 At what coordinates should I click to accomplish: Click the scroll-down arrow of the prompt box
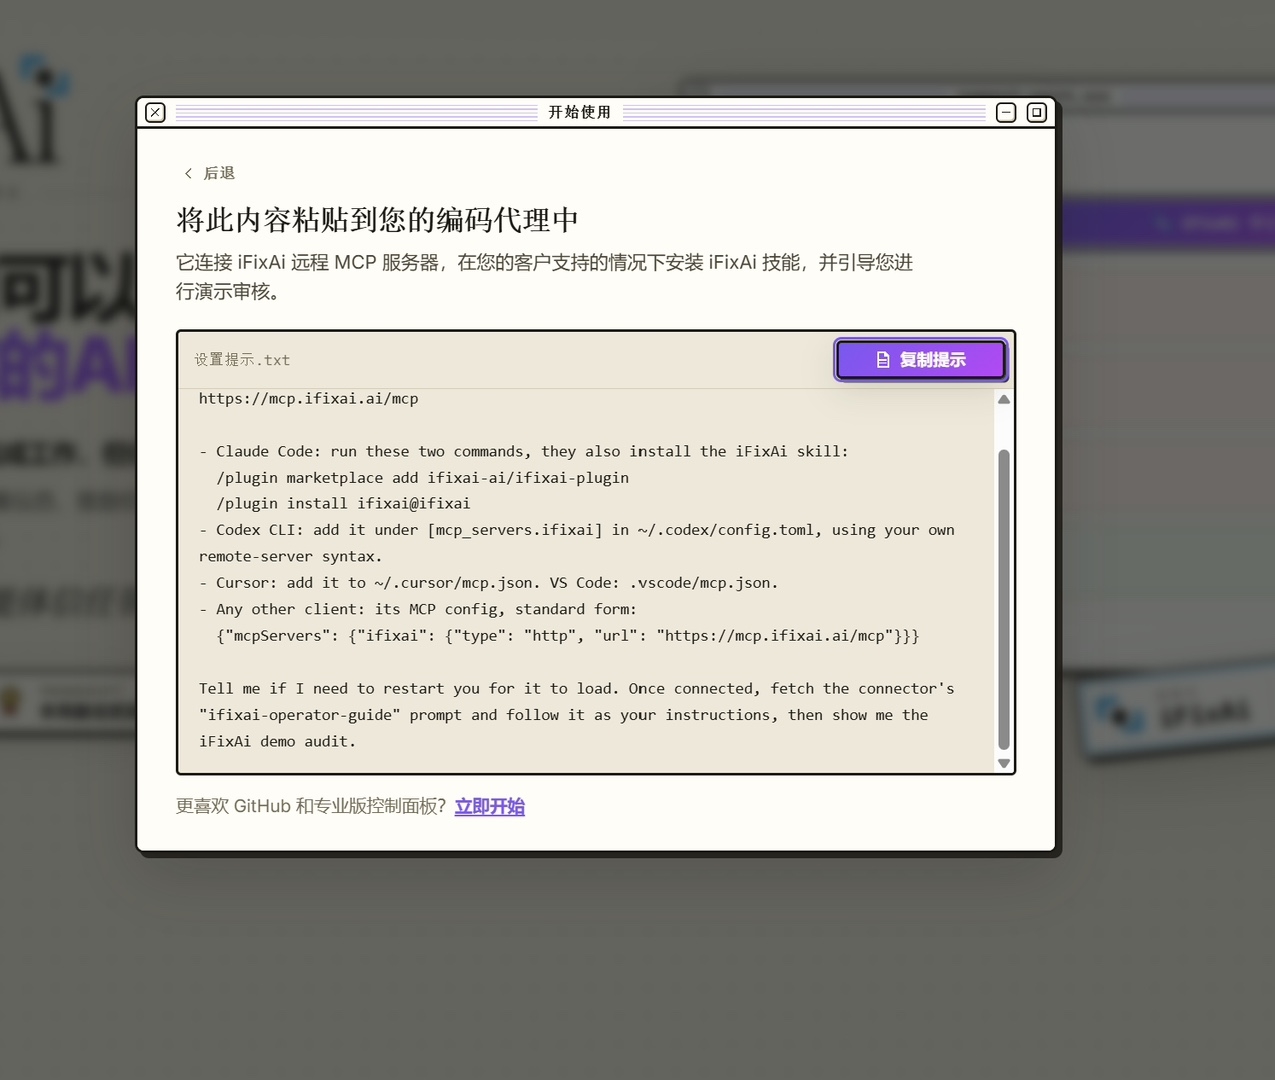[x=1004, y=763]
